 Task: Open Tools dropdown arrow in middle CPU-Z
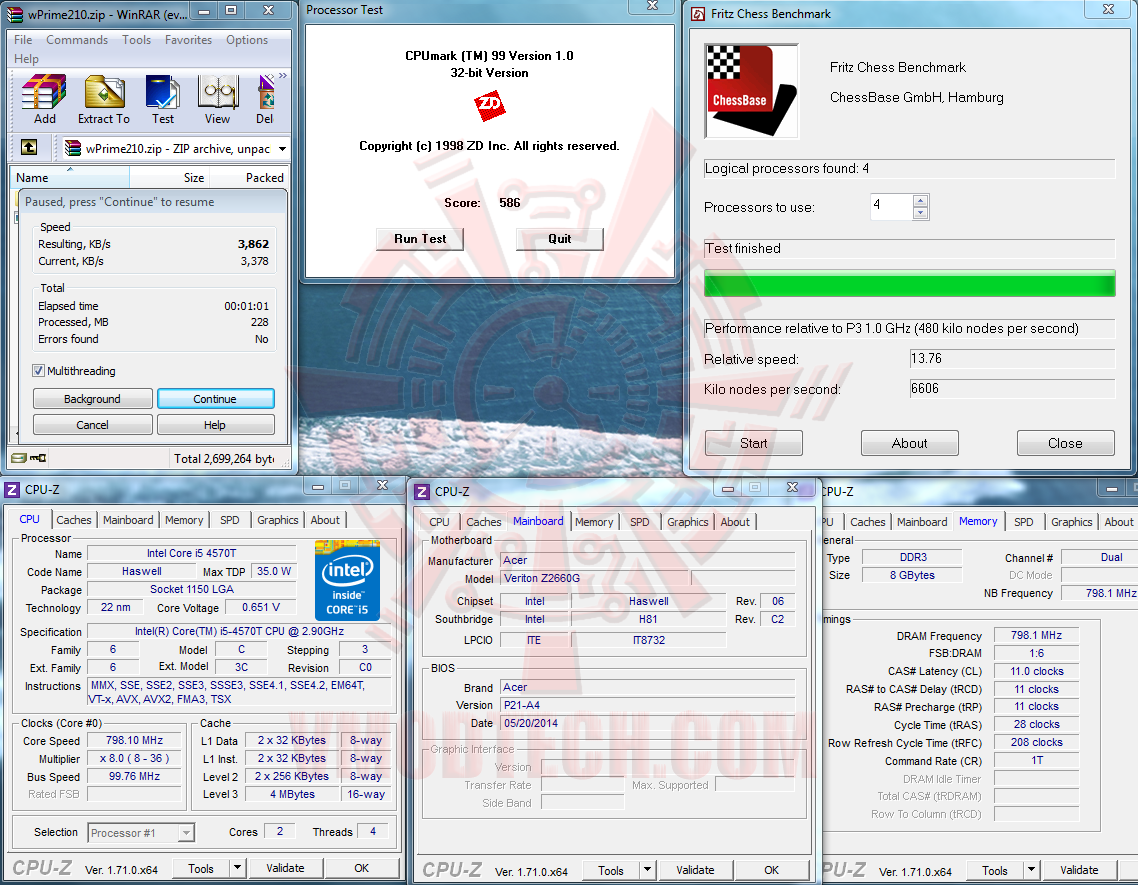coord(647,870)
